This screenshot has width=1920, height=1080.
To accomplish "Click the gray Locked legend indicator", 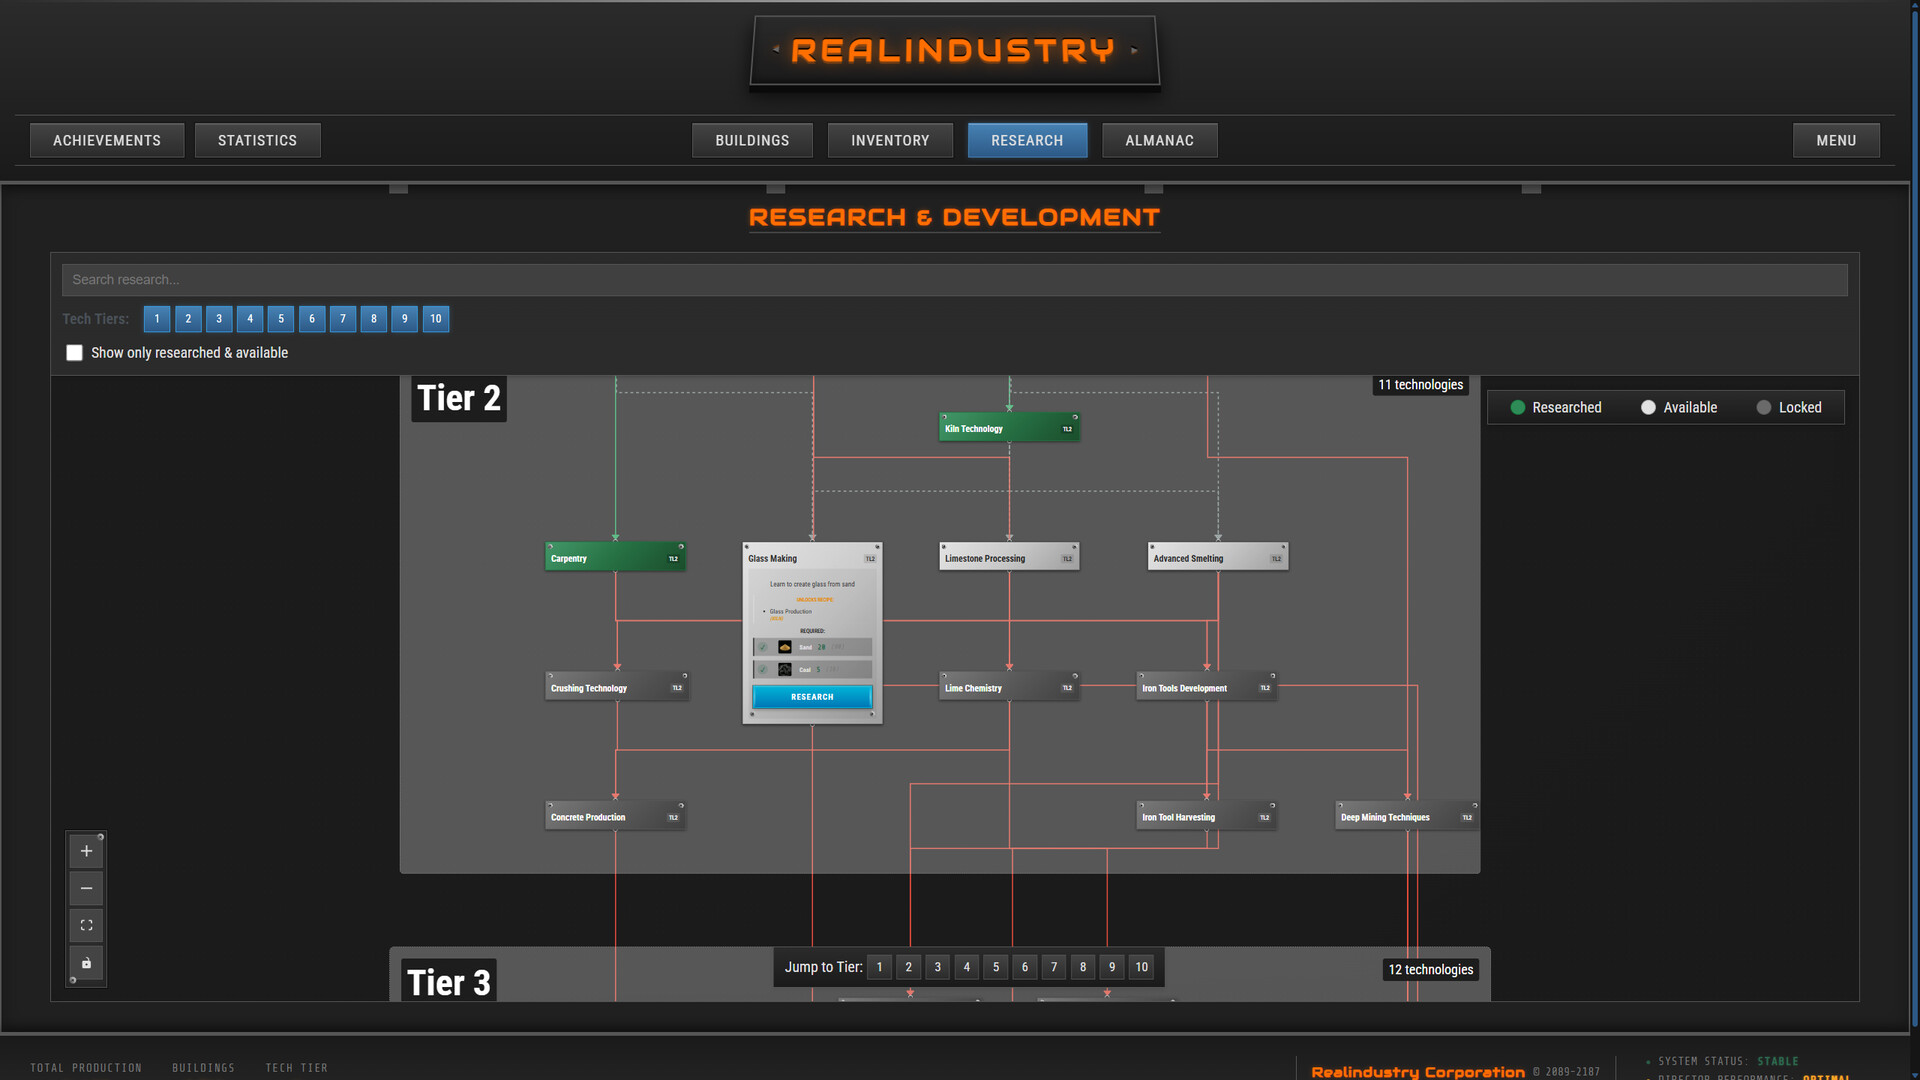I will pyautogui.click(x=1764, y=407).
